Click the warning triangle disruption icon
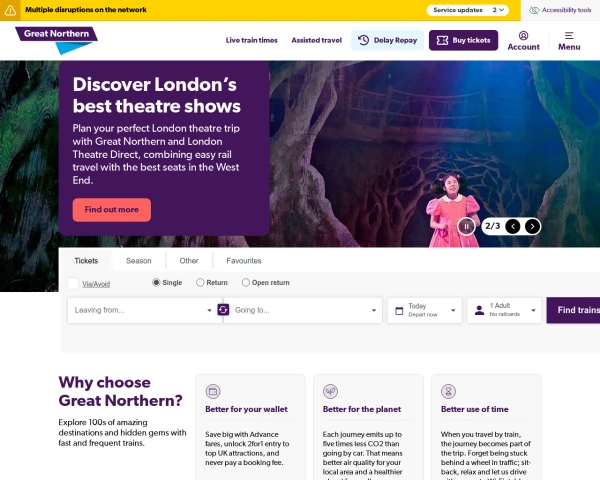Screen dimensions: 600x480 [10, 10]
